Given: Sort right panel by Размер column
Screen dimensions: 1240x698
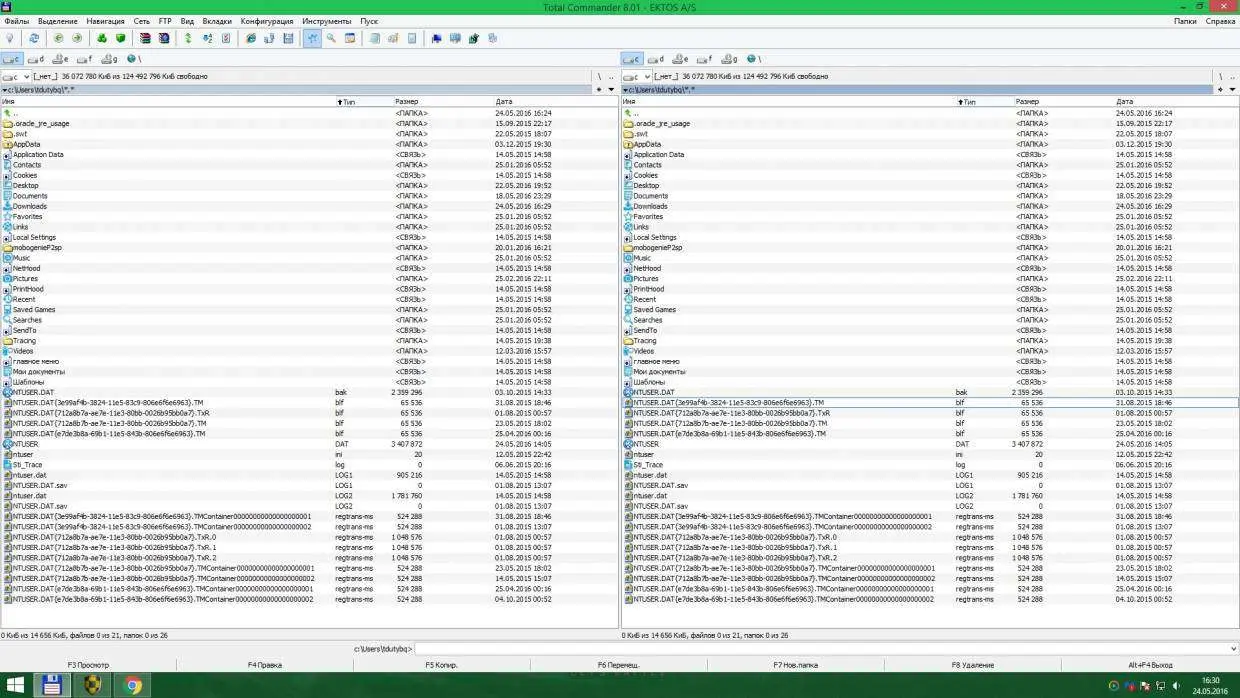Looking at the screenshot, I should click(x=1064, y=102).
